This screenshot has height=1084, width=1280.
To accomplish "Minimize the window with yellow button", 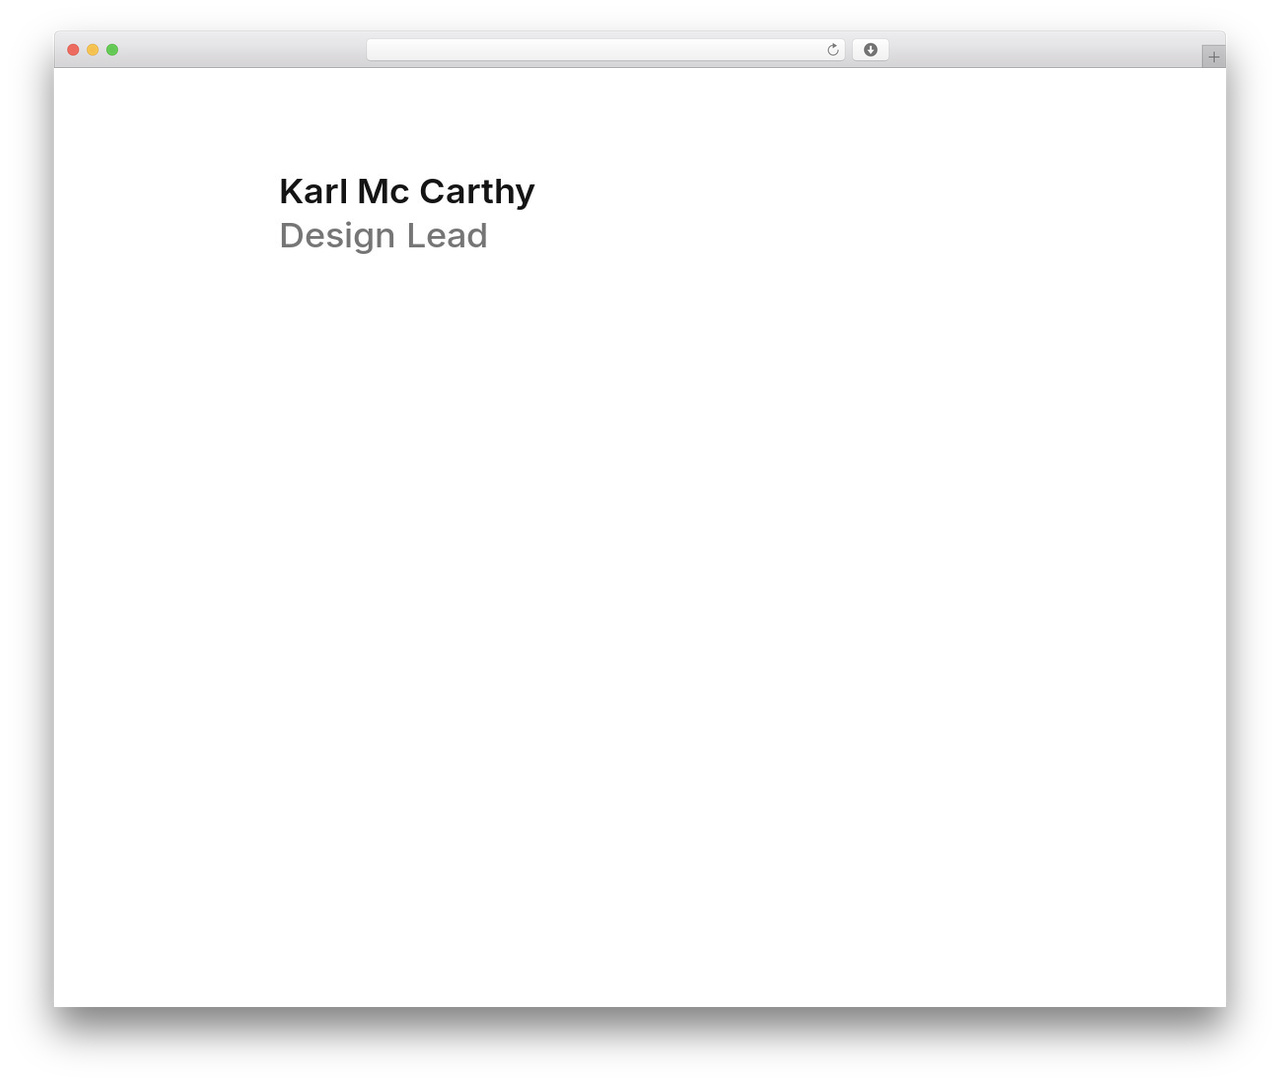I will click(93, 50).
